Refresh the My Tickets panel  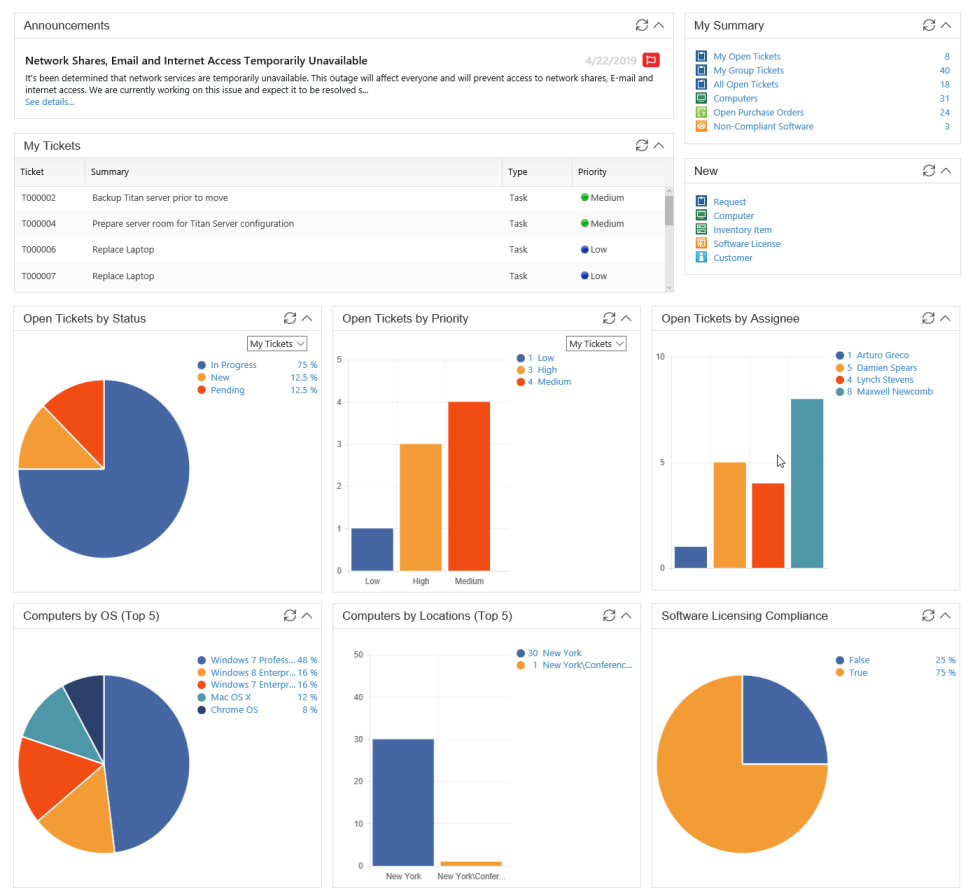[x=641, y=145]
